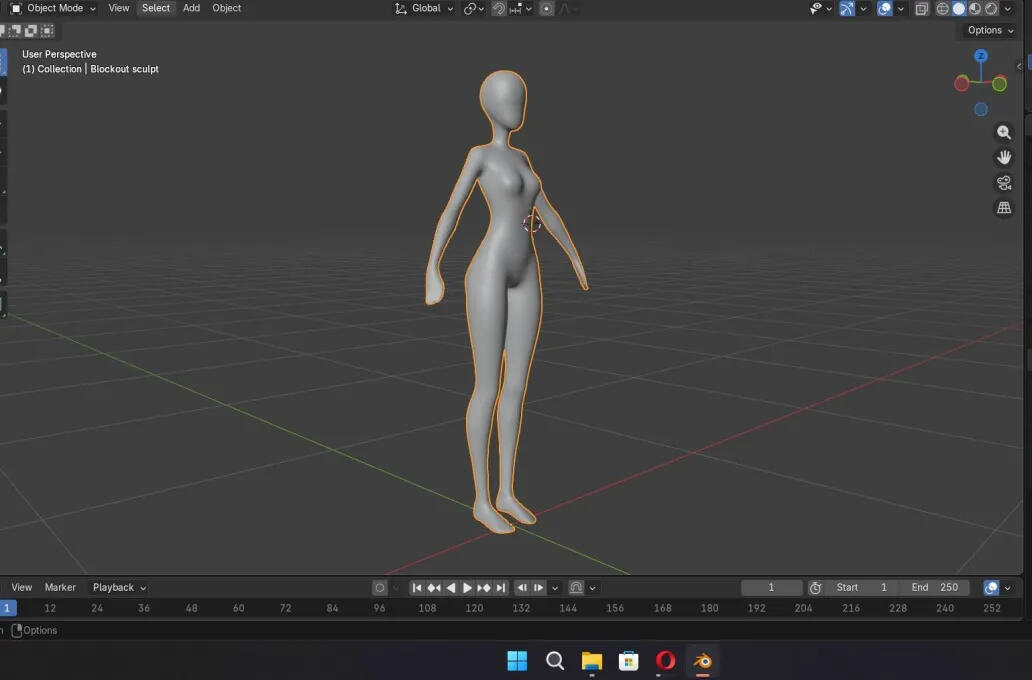Open the Select menu

click(156, 8)
